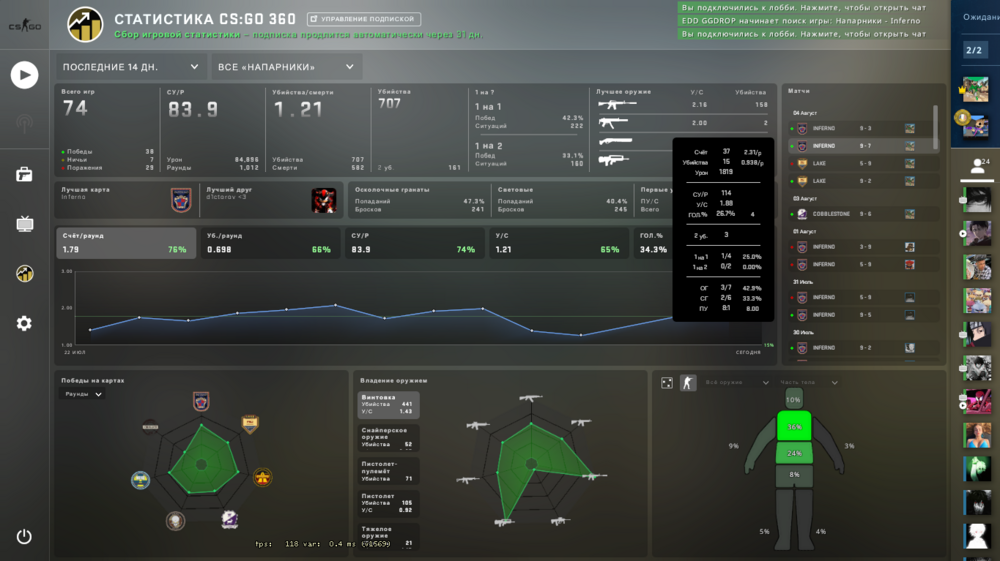Click the green 36% chest hit zone
1000x561 pixels.
[794, 426]
